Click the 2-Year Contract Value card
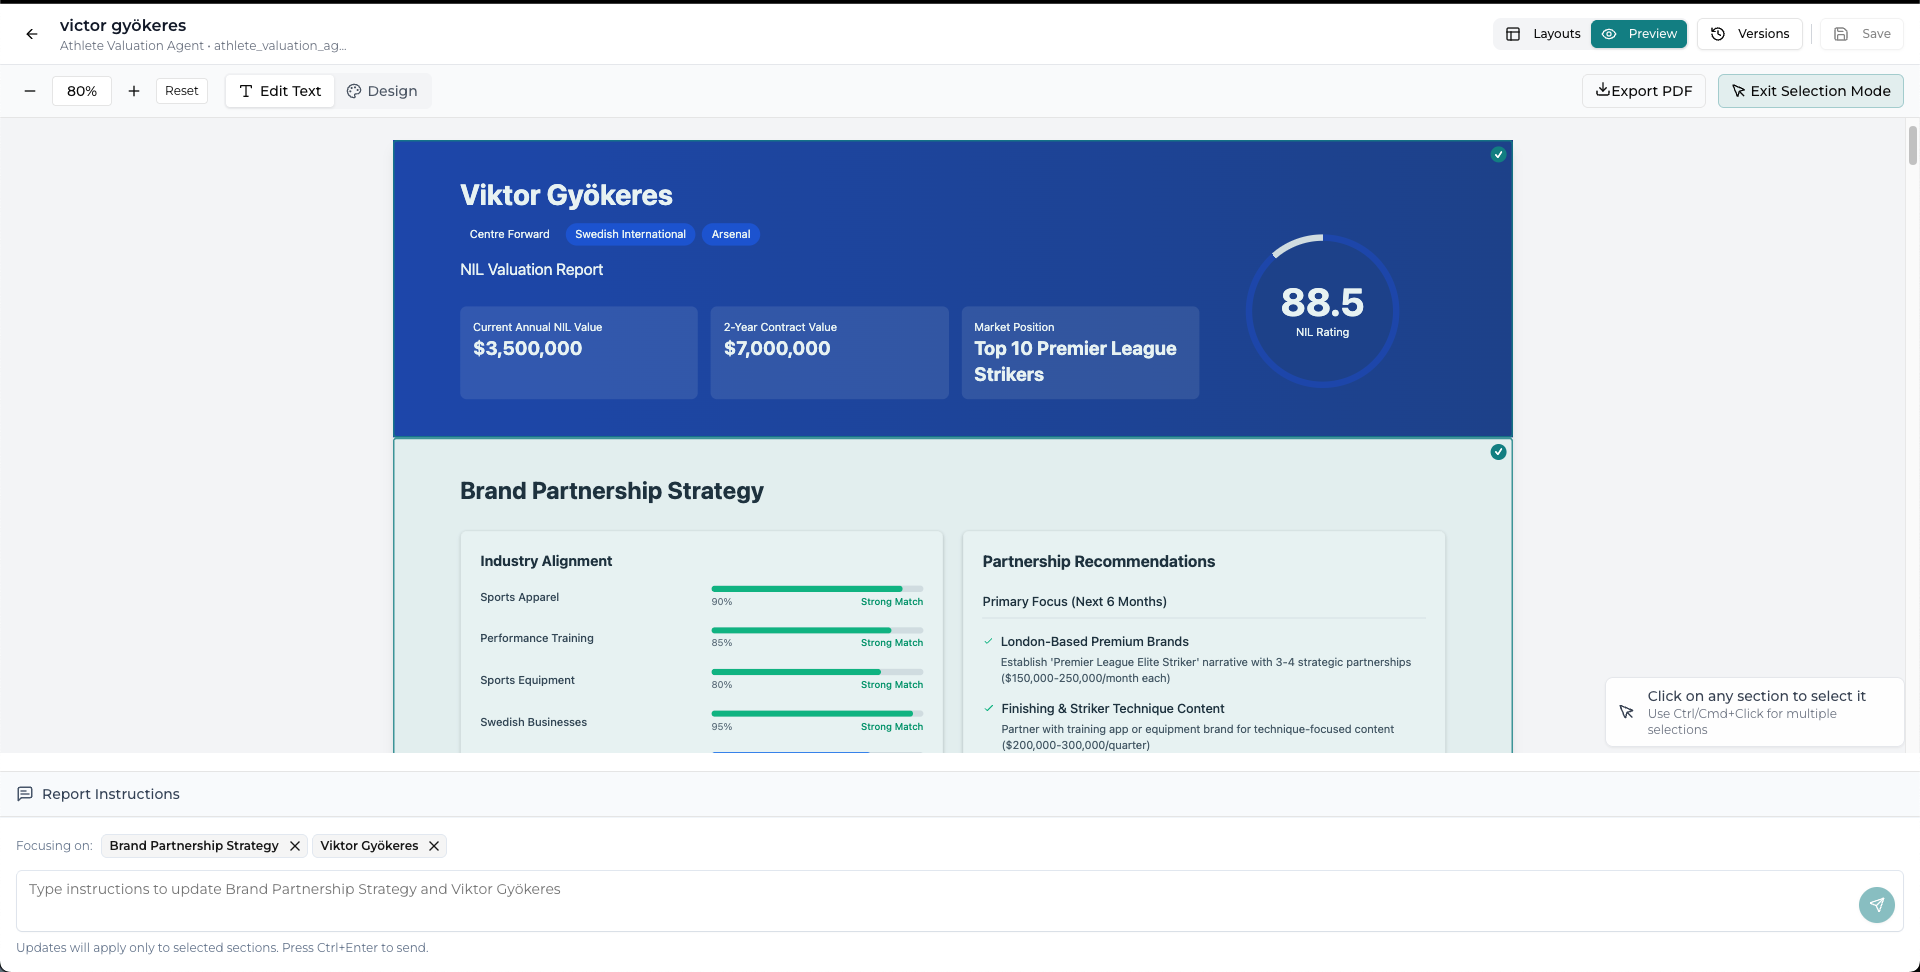 pos(830,353)
